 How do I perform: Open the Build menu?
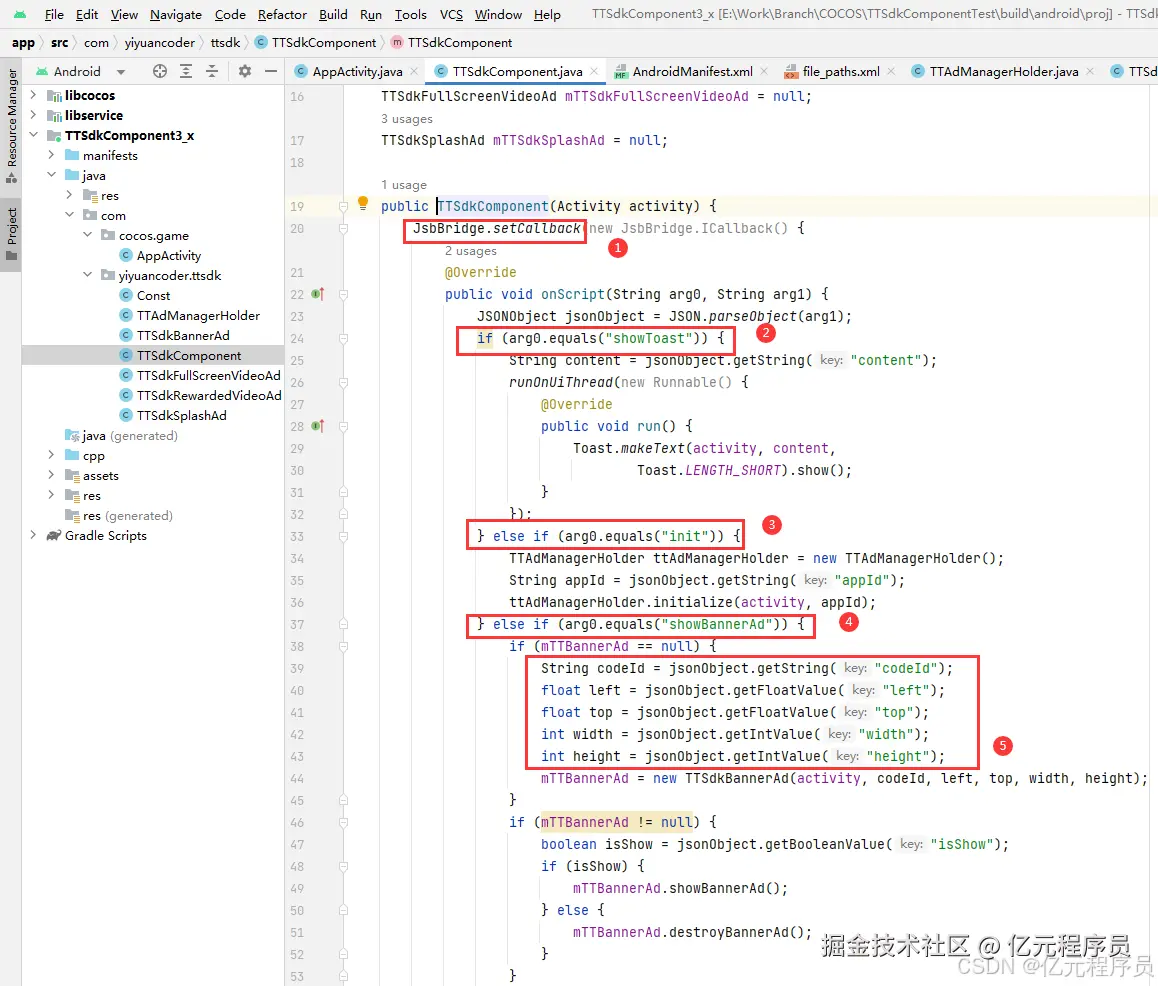[333, 15]
